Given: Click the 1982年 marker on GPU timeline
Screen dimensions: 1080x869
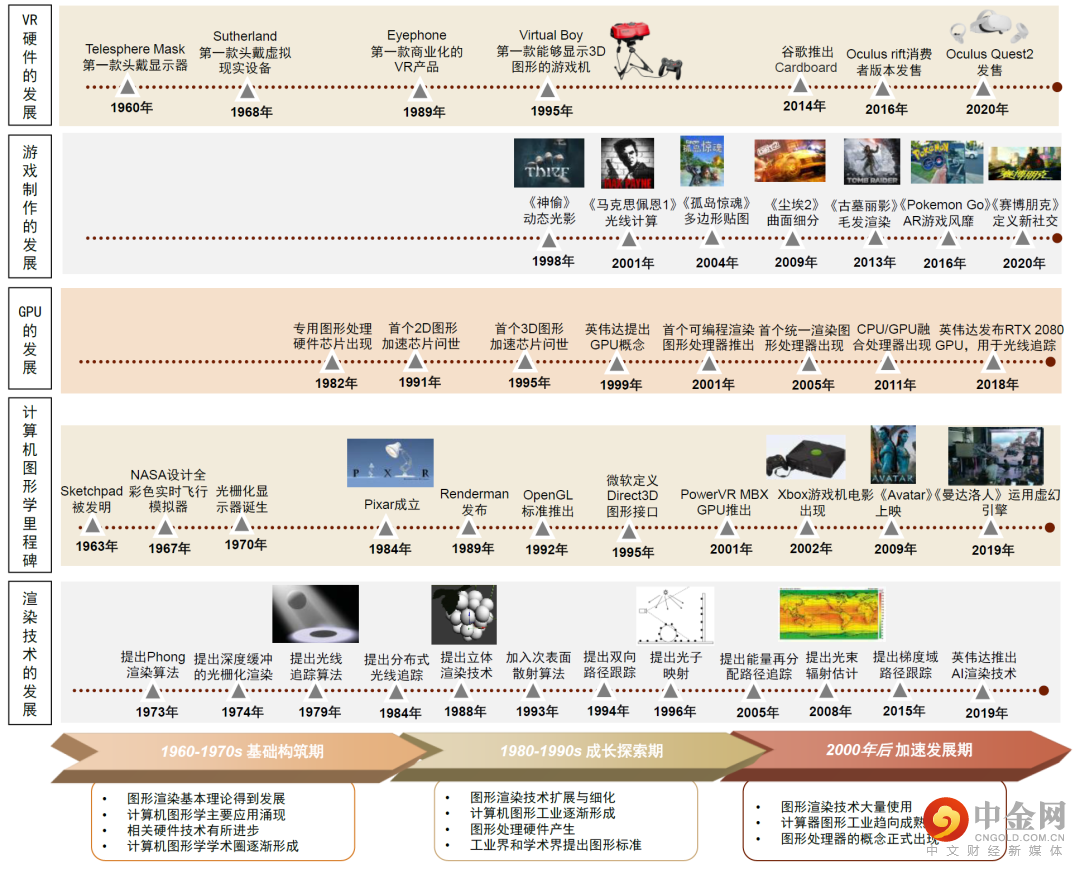Looking at the screenshot, I should coord(333,362).
